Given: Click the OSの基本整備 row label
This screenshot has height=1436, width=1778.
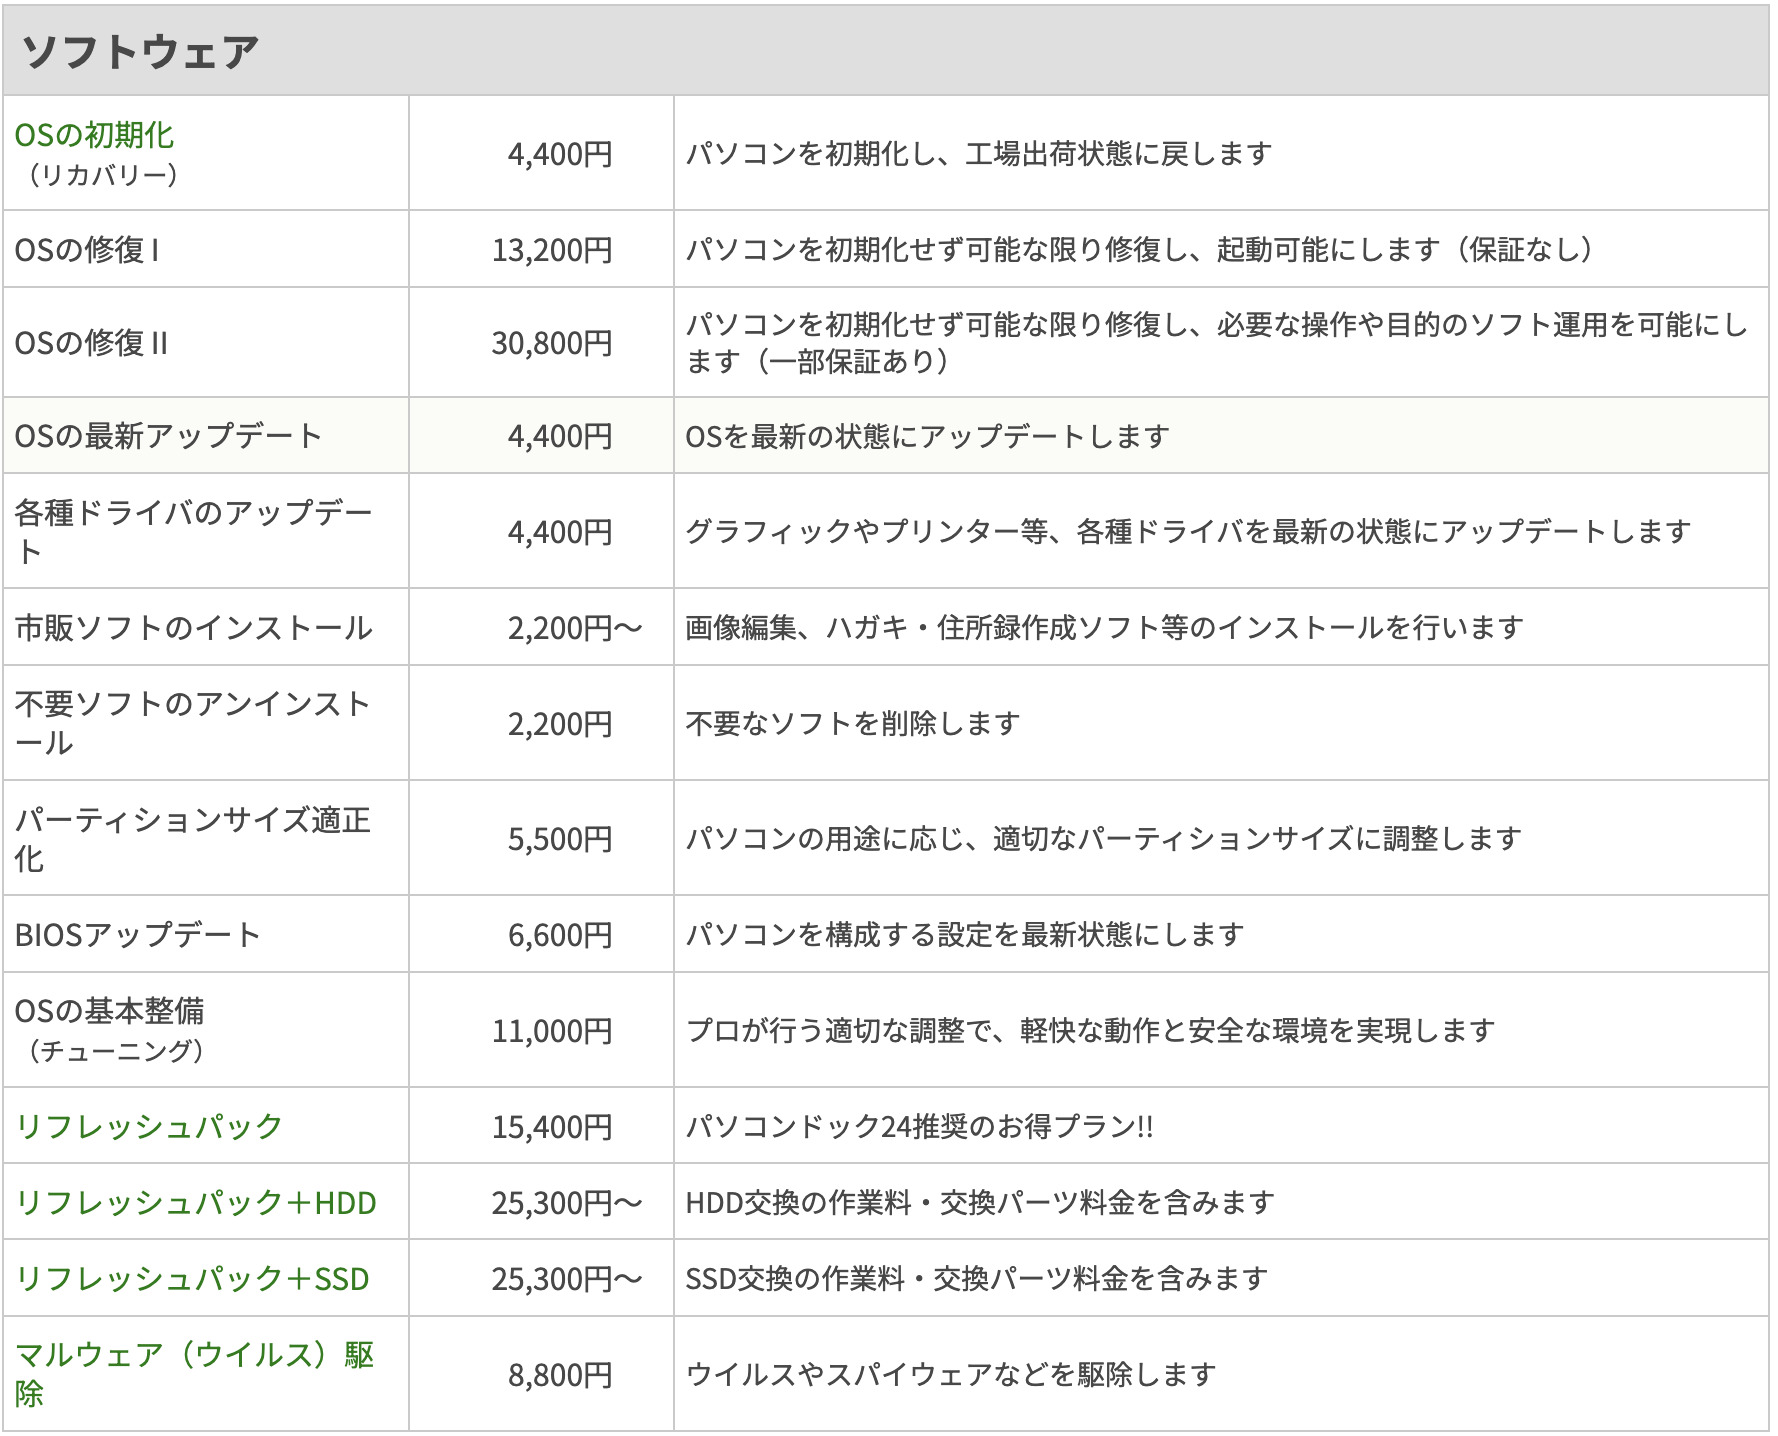Looking at the screenshot, I should coord(110,1011).
